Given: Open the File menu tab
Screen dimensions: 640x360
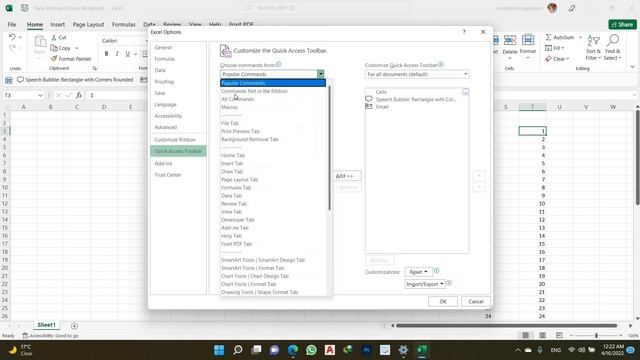Looking at the screenshot, I should (12, 24).
